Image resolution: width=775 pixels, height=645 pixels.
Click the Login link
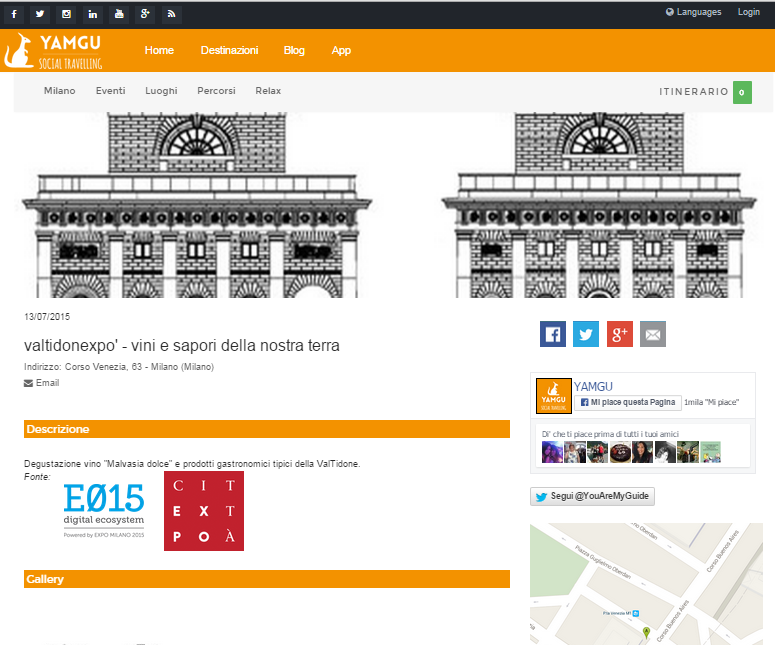(749, 12)
